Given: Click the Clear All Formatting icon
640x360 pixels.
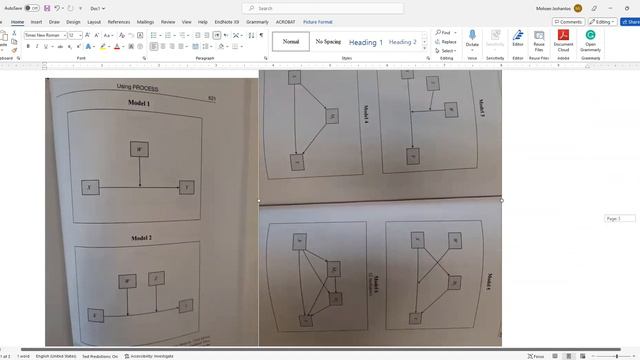Looking at the screenshot, I should coord(122,36).
